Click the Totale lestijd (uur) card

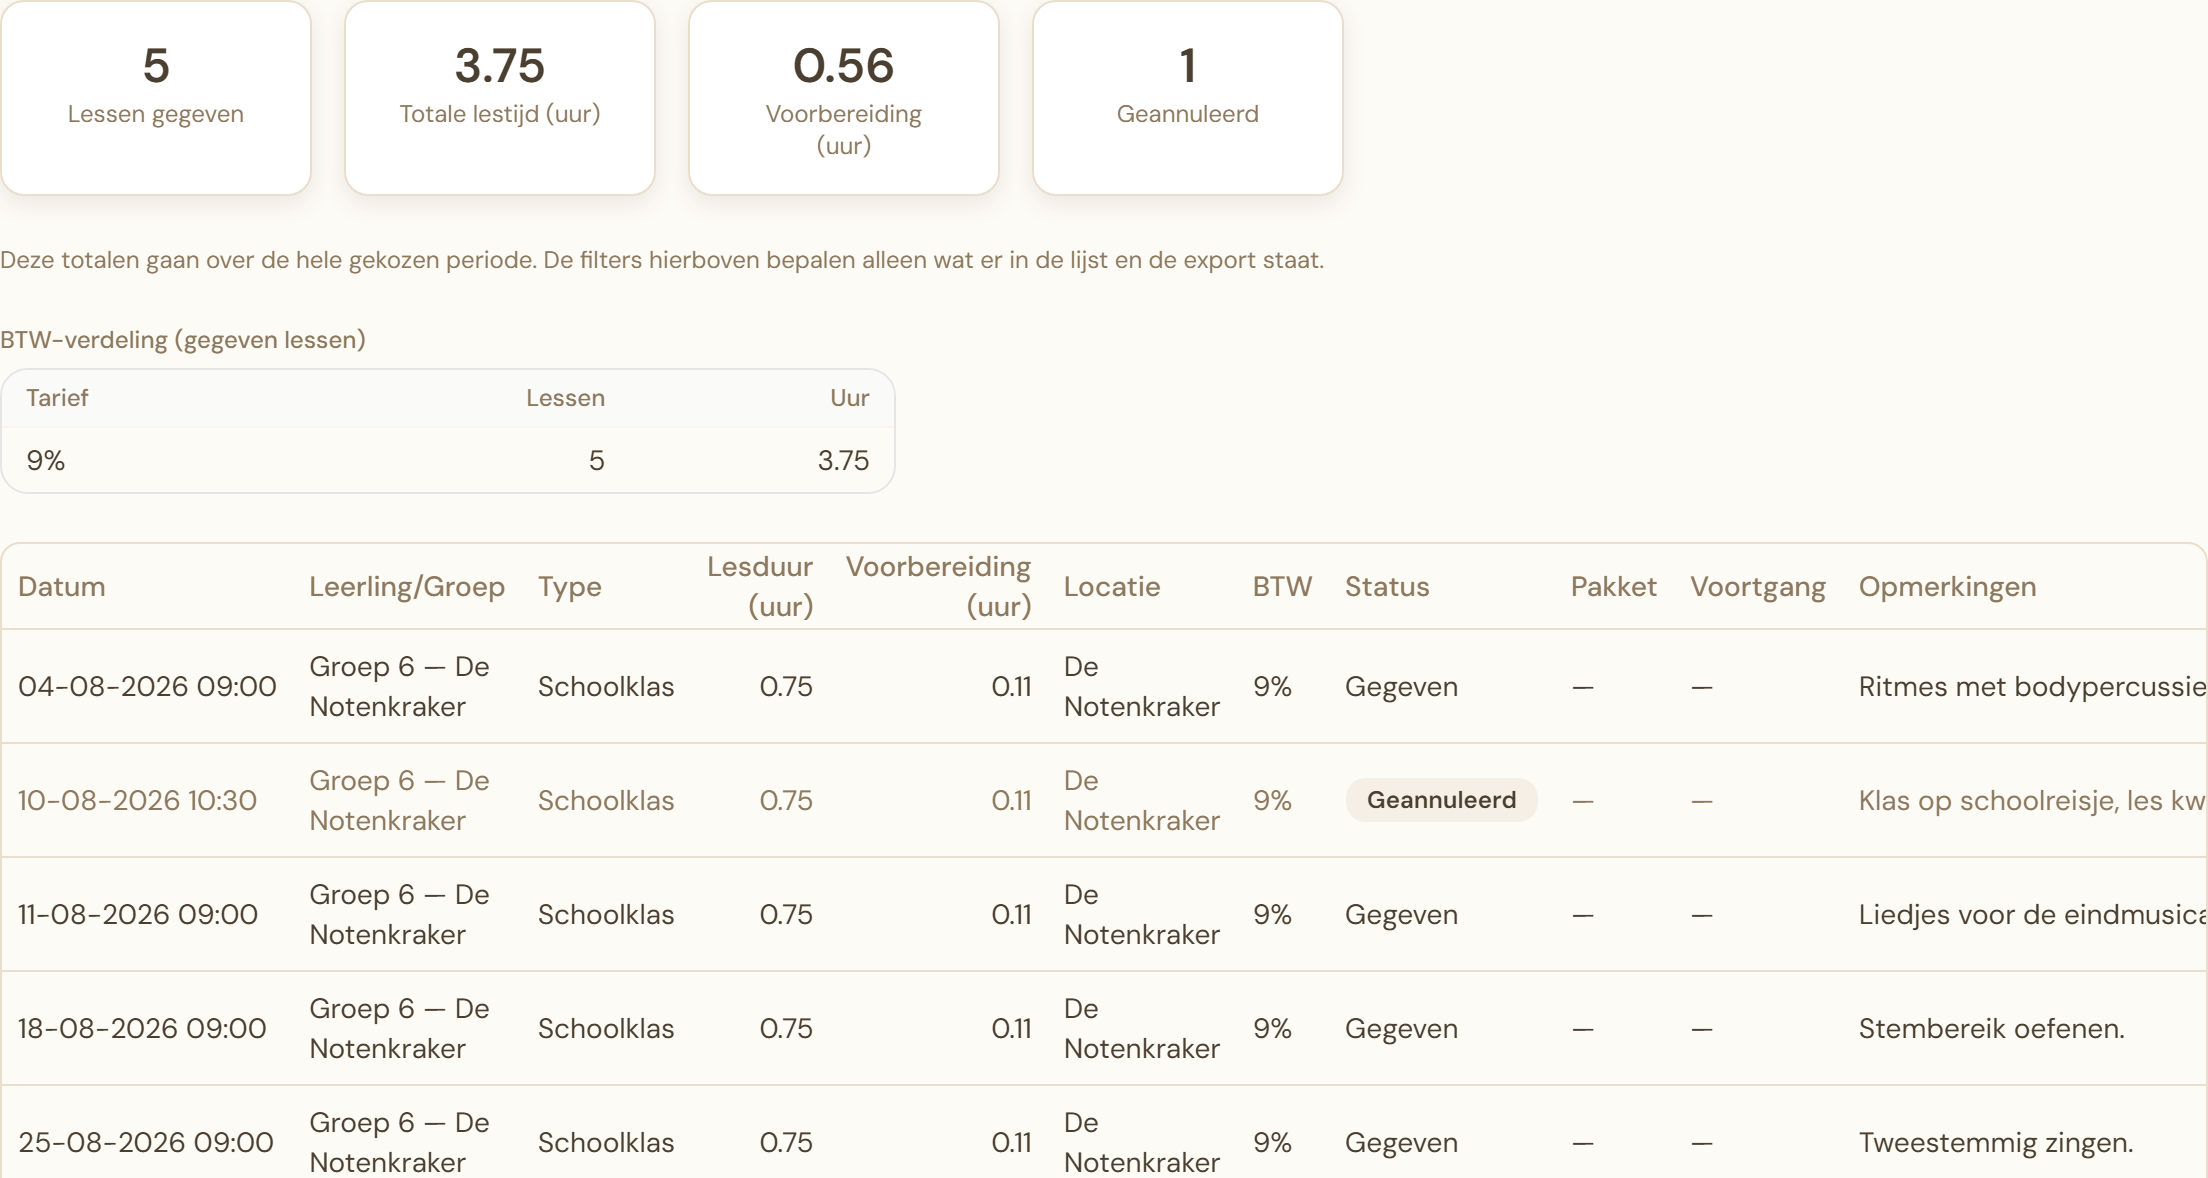pyautogui.click(x=500, y=97)
